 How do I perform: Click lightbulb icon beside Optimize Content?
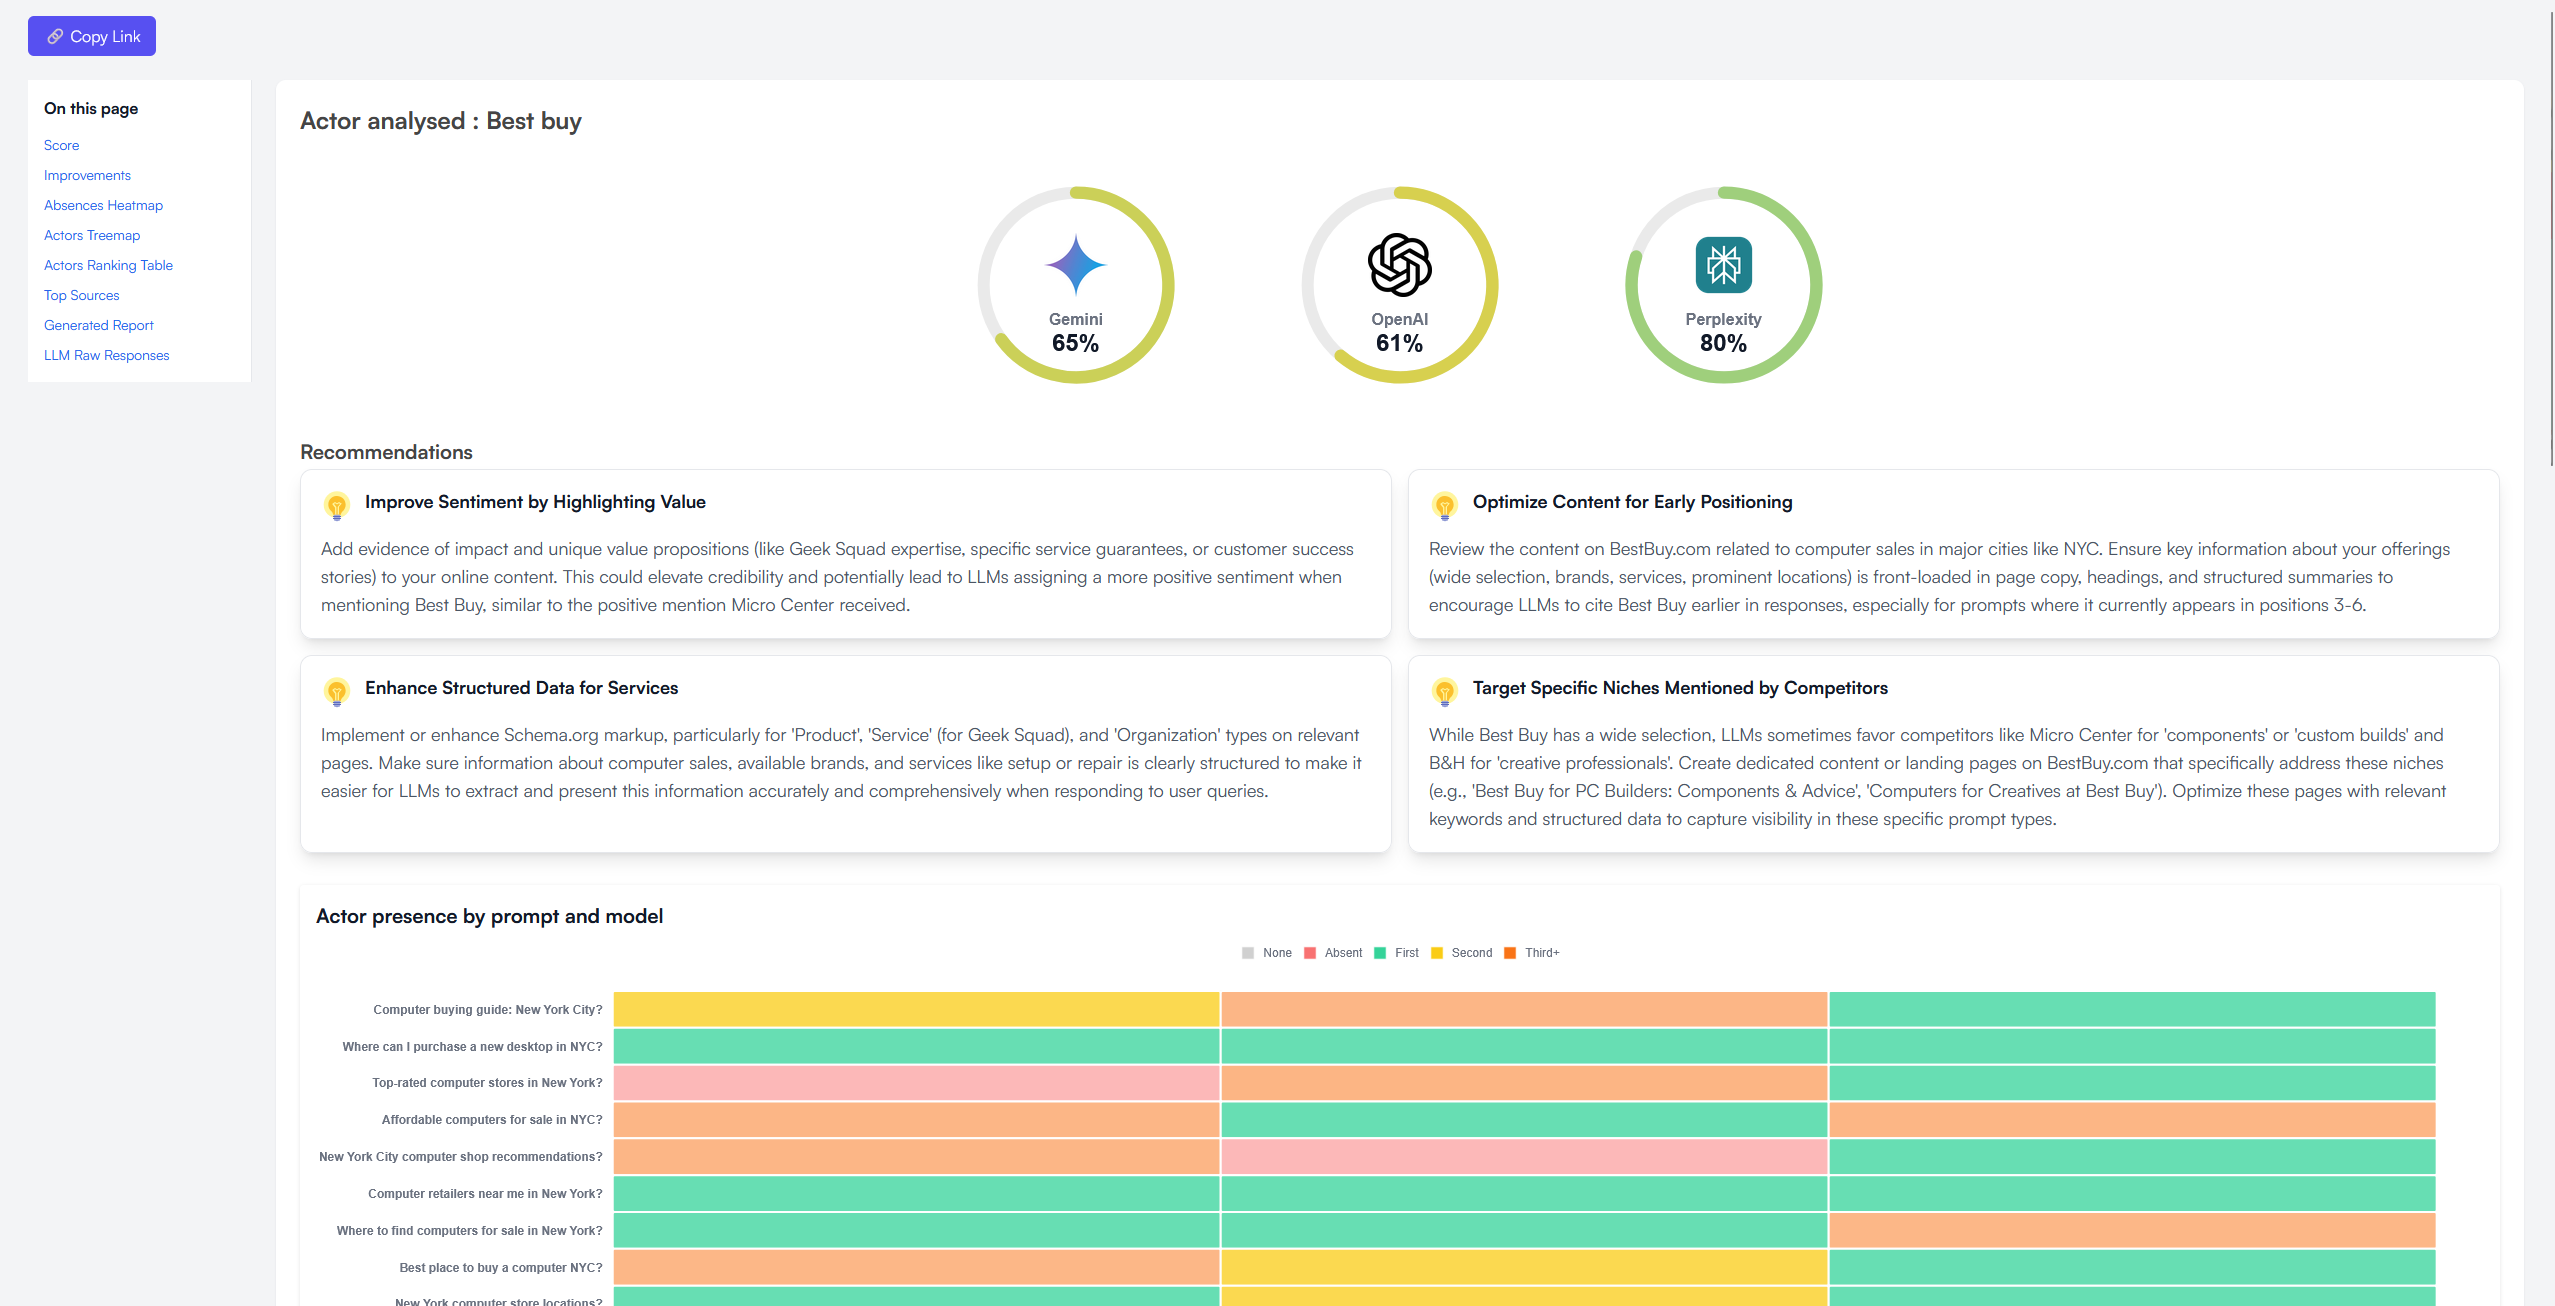1445,506
